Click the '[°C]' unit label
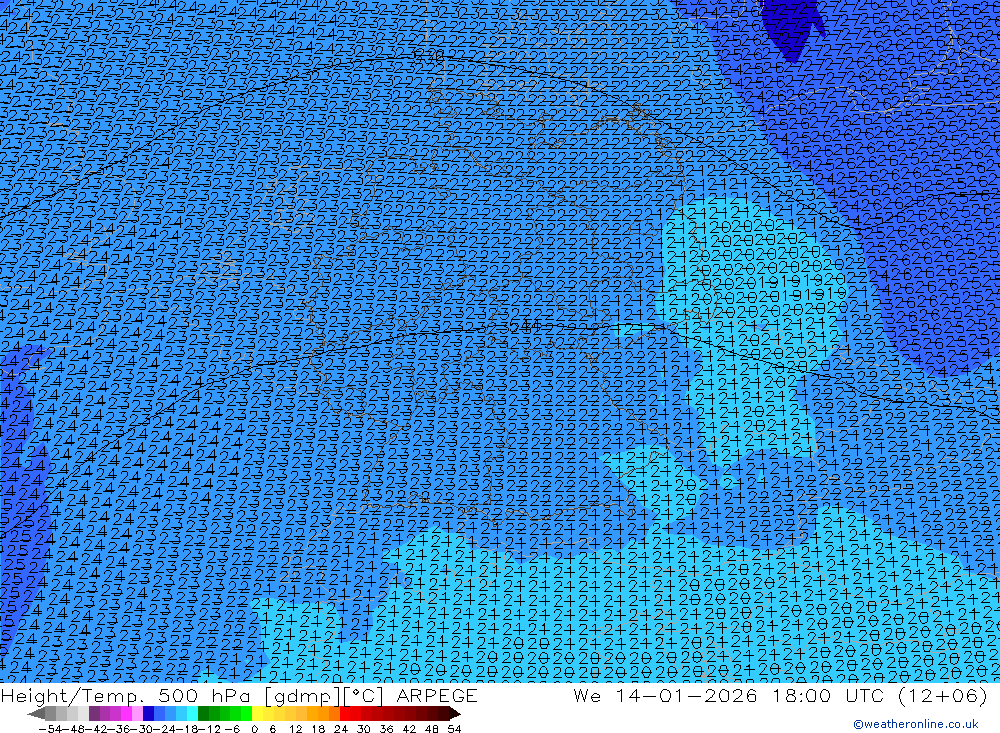 (363, 696)
